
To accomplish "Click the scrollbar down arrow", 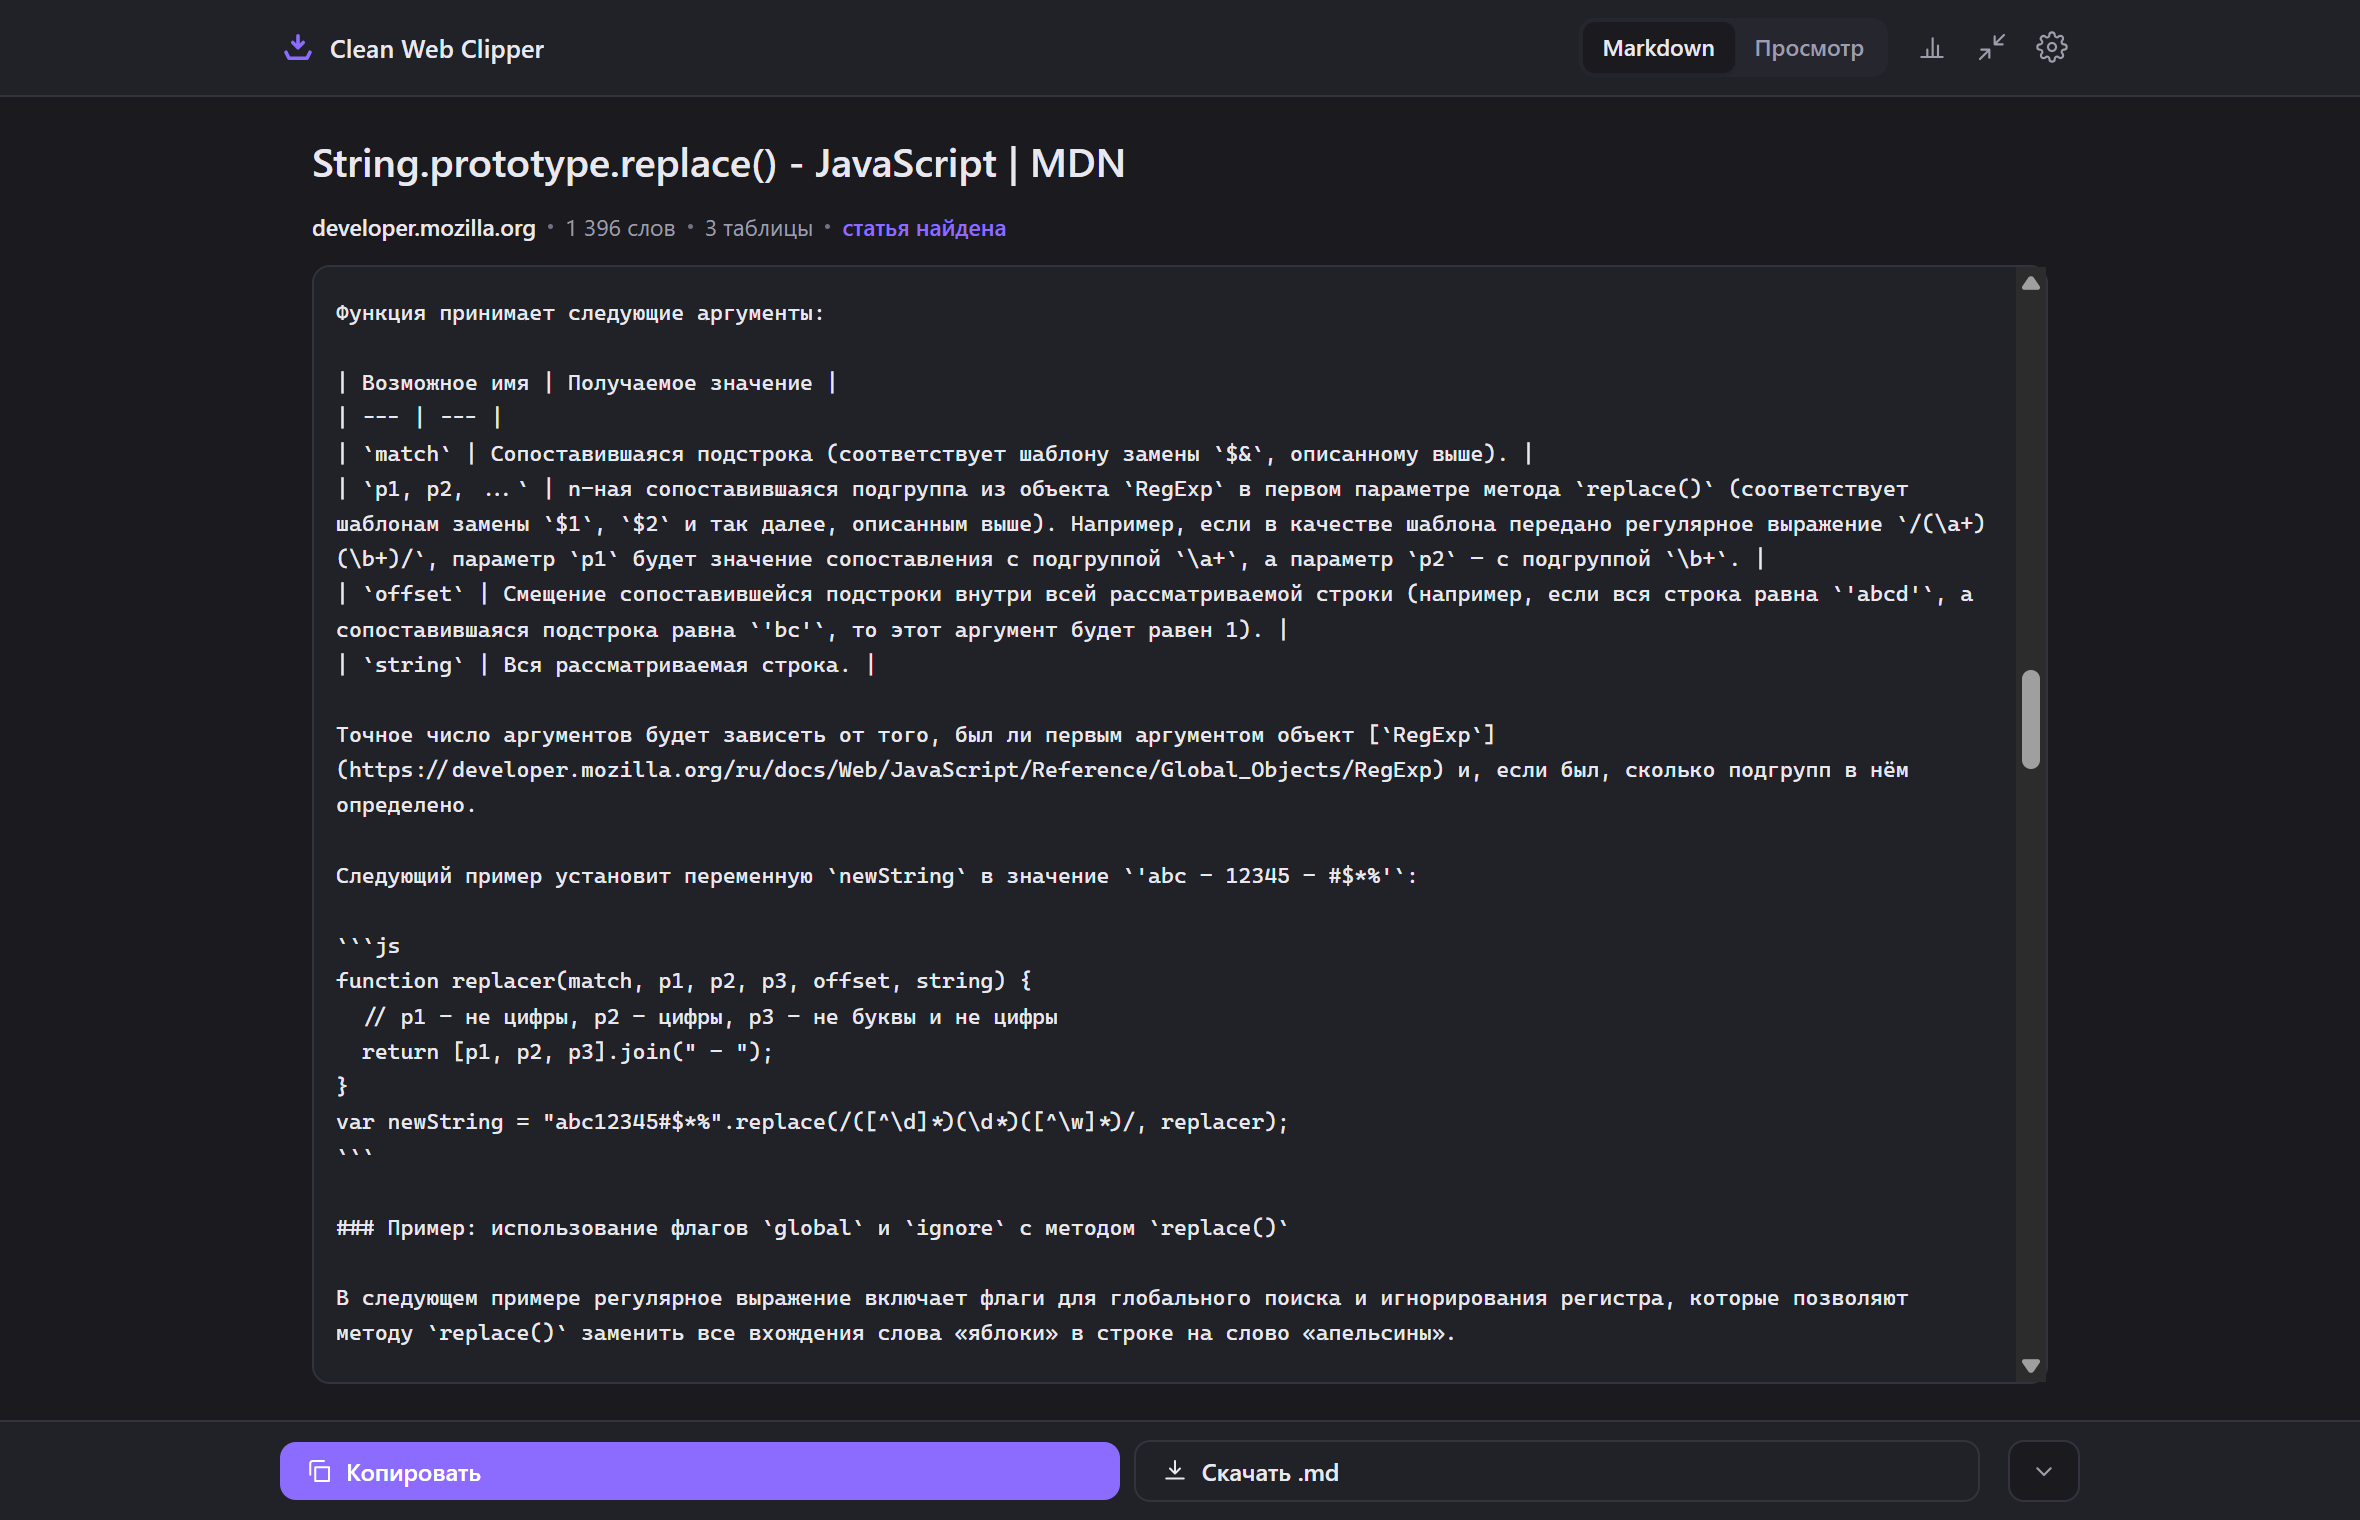I will 2030,1365.
